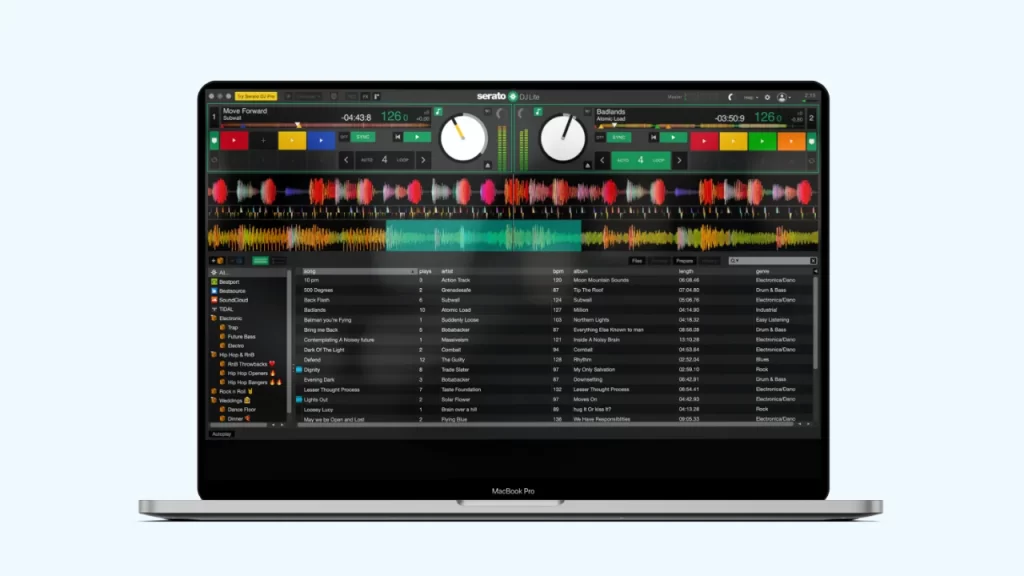Trigger deck 2 red hot cue pad

tap(704, 141)
